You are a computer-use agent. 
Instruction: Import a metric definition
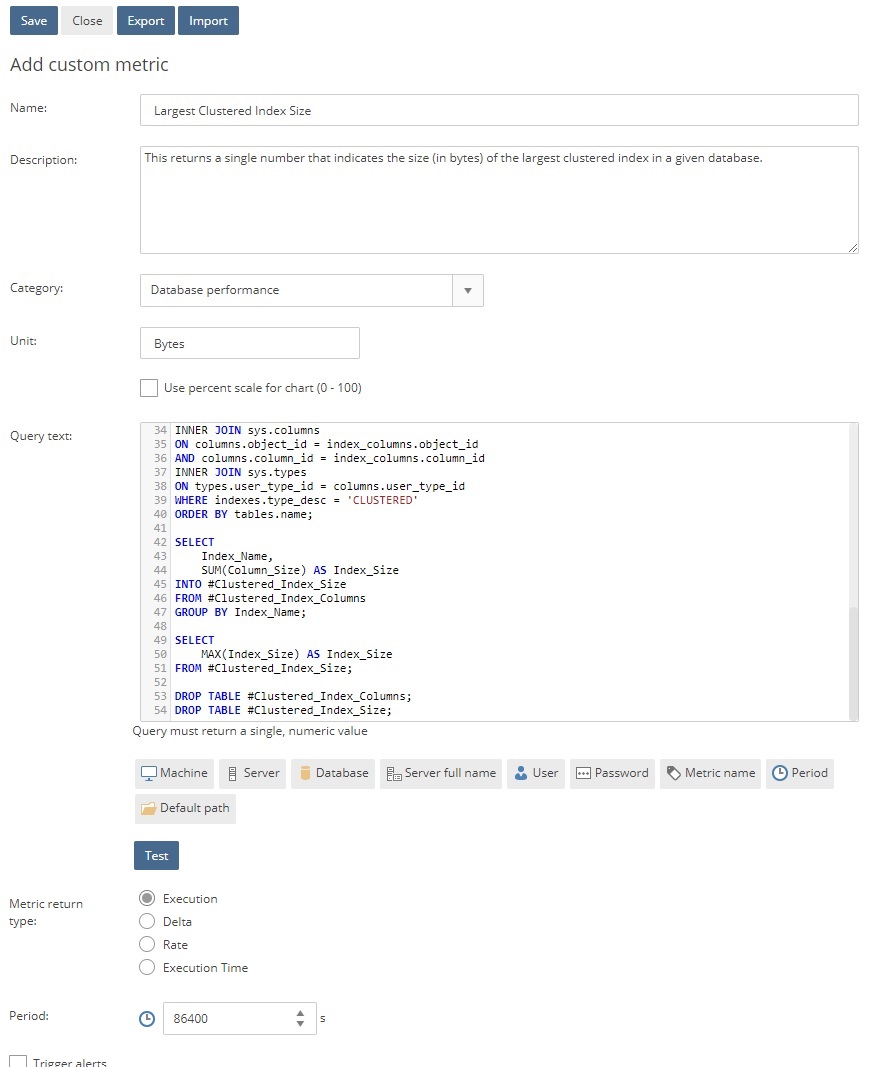[x=208, y=20]
